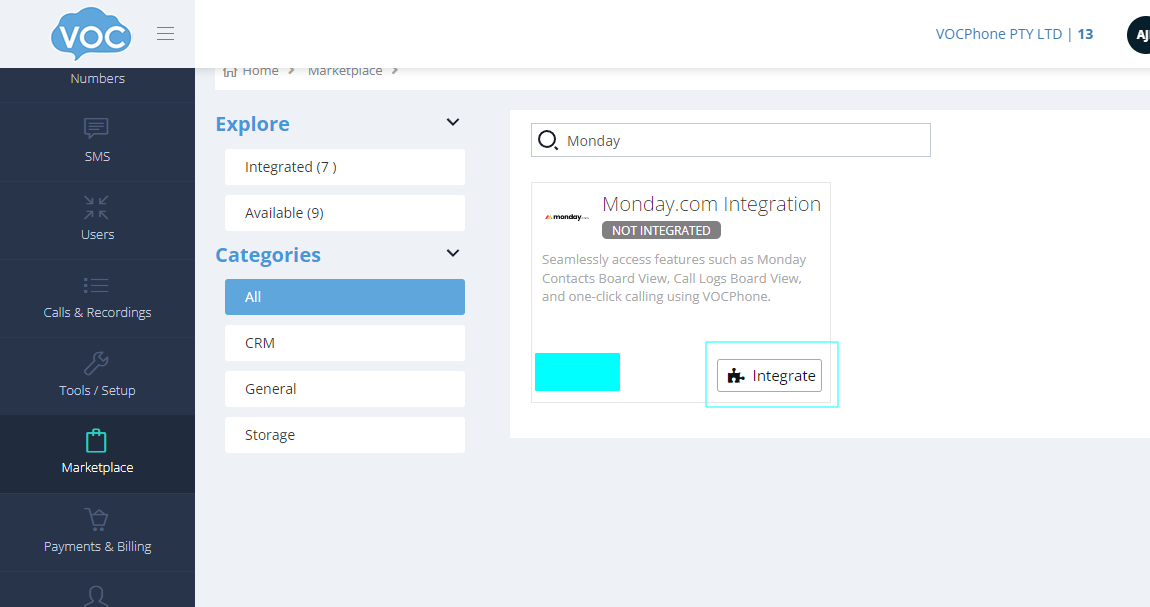Click the search magnifier icon

(548, 141)
